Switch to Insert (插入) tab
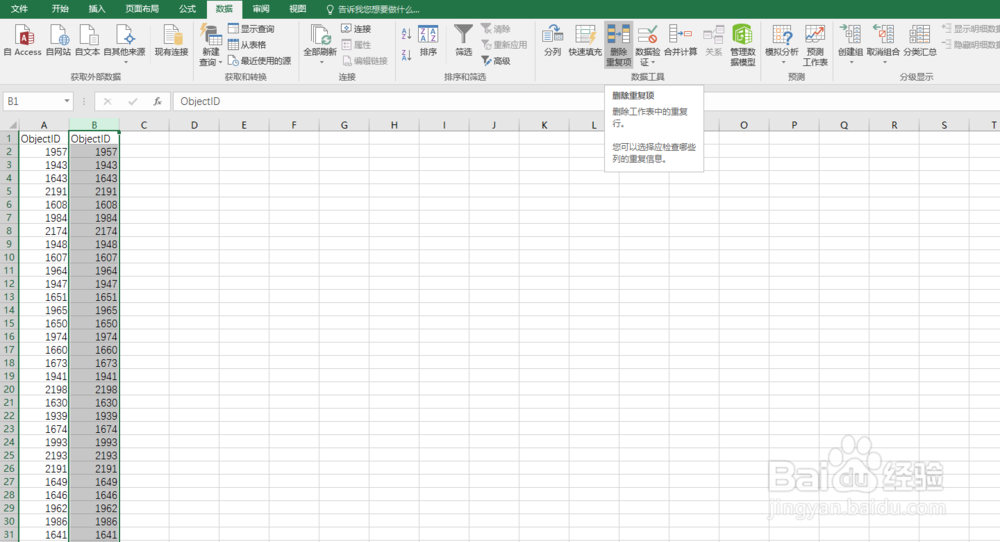The width and height of the screenshot is (1000, 542). (96, 9)
